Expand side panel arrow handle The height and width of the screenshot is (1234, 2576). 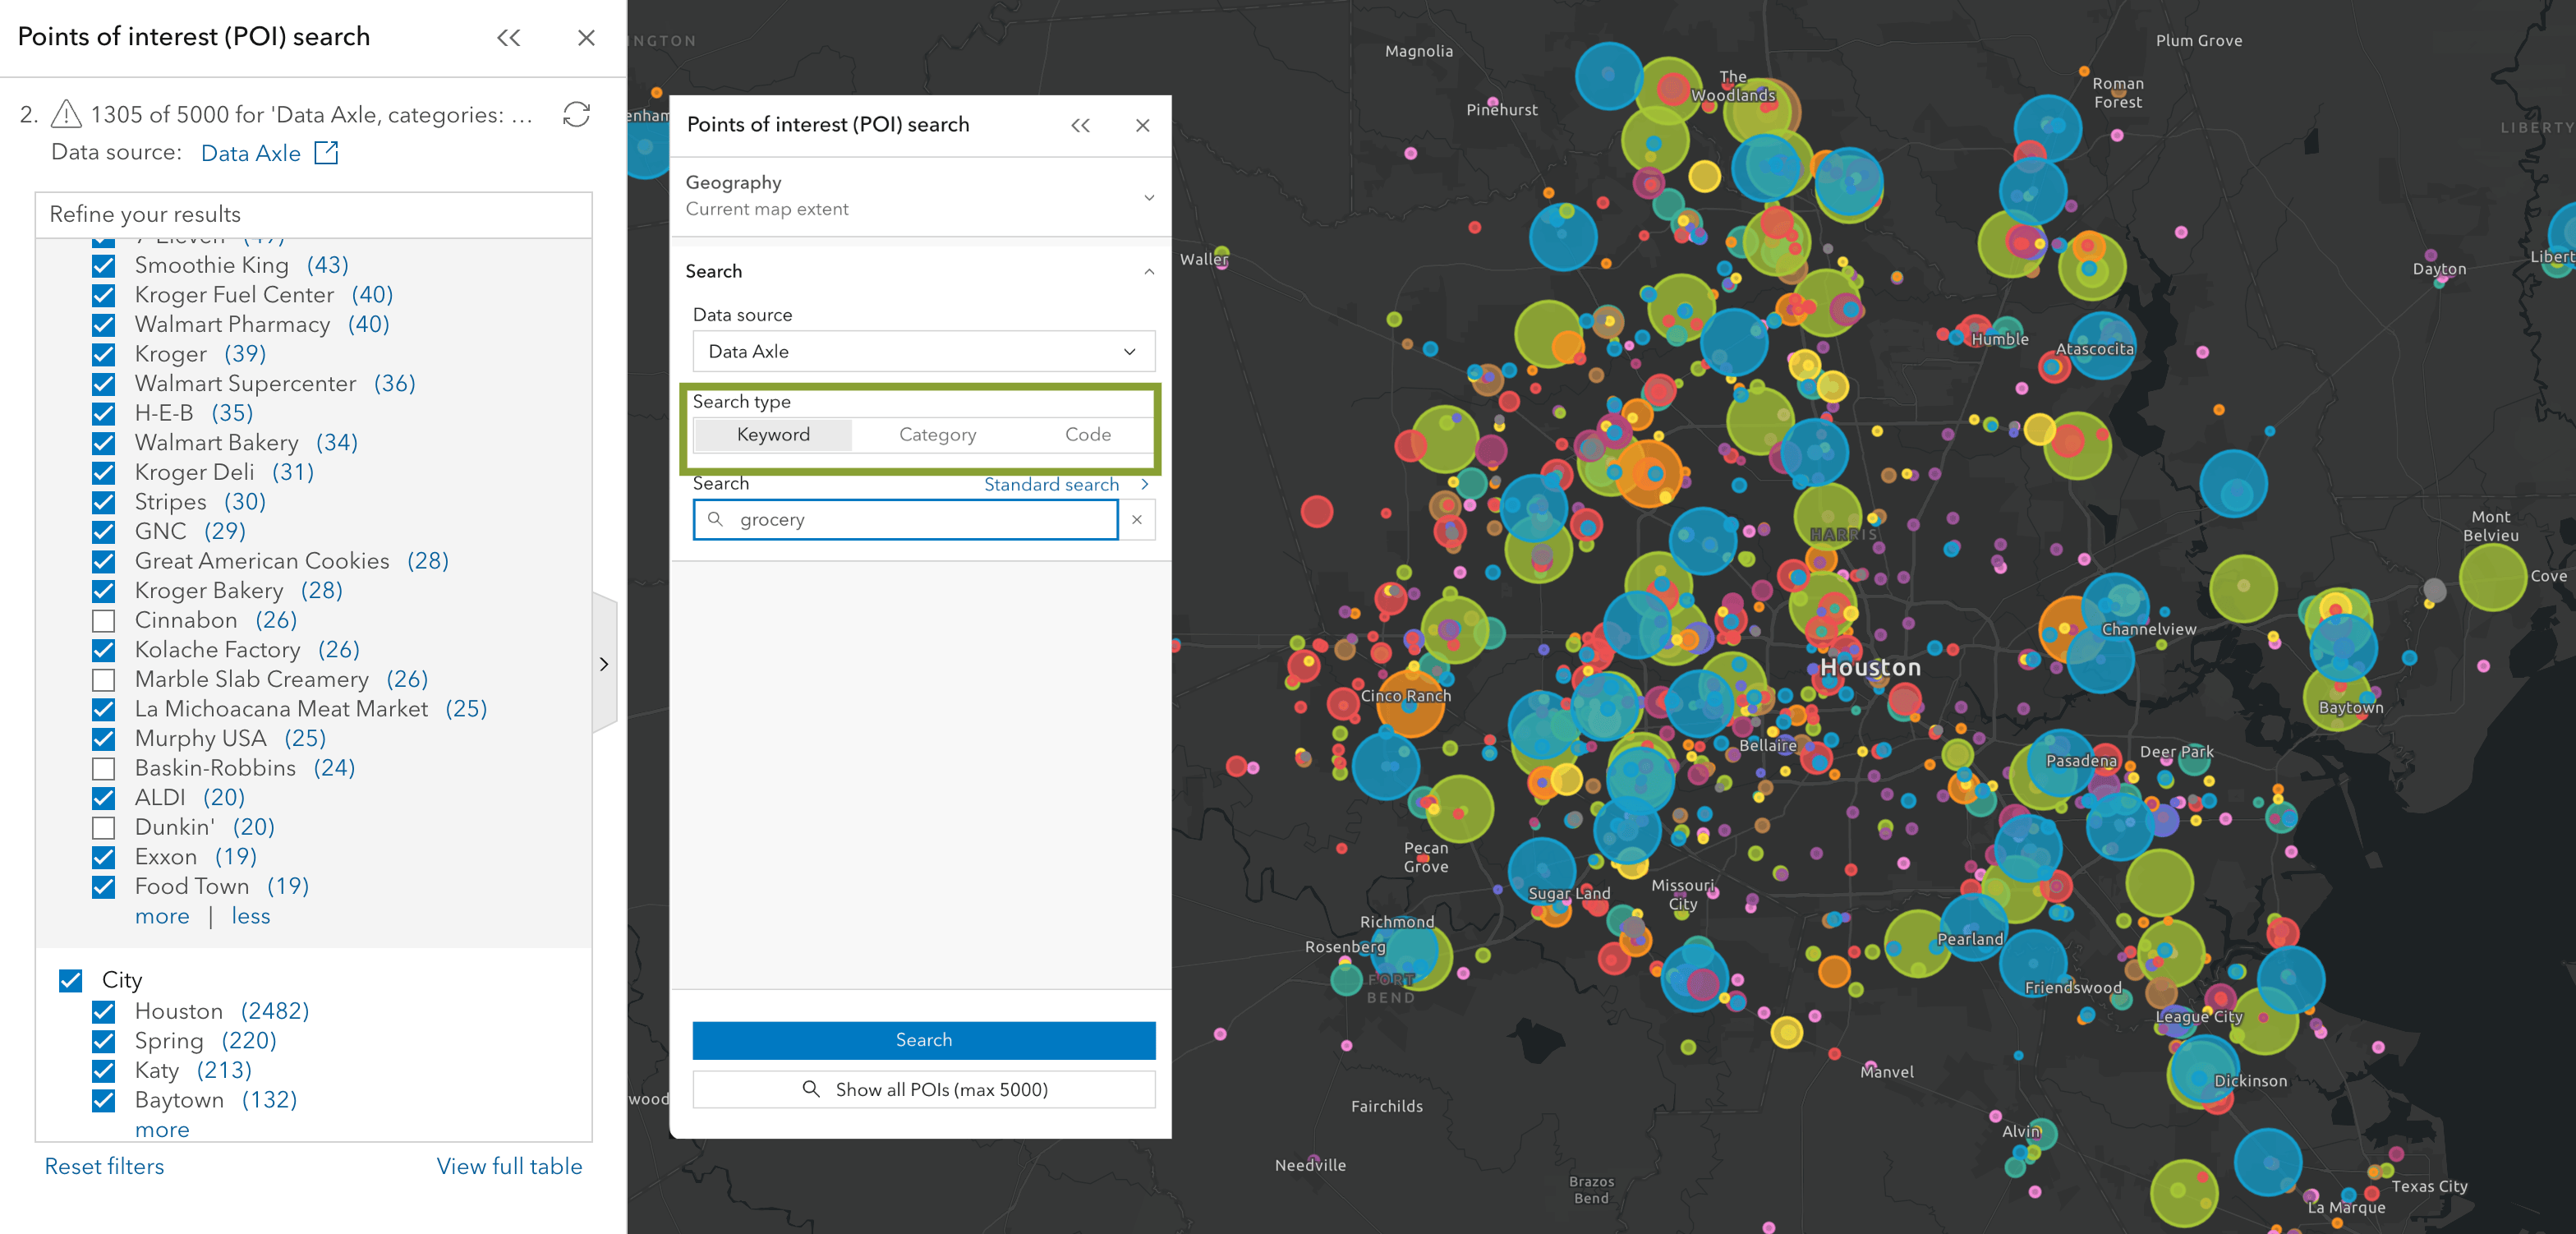[x=604, y=664]
